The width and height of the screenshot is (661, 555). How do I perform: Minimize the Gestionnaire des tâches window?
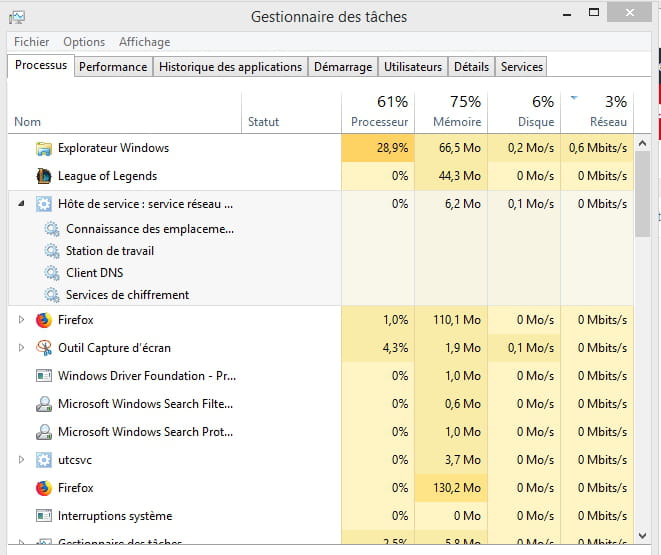click(x=567, y=15)
